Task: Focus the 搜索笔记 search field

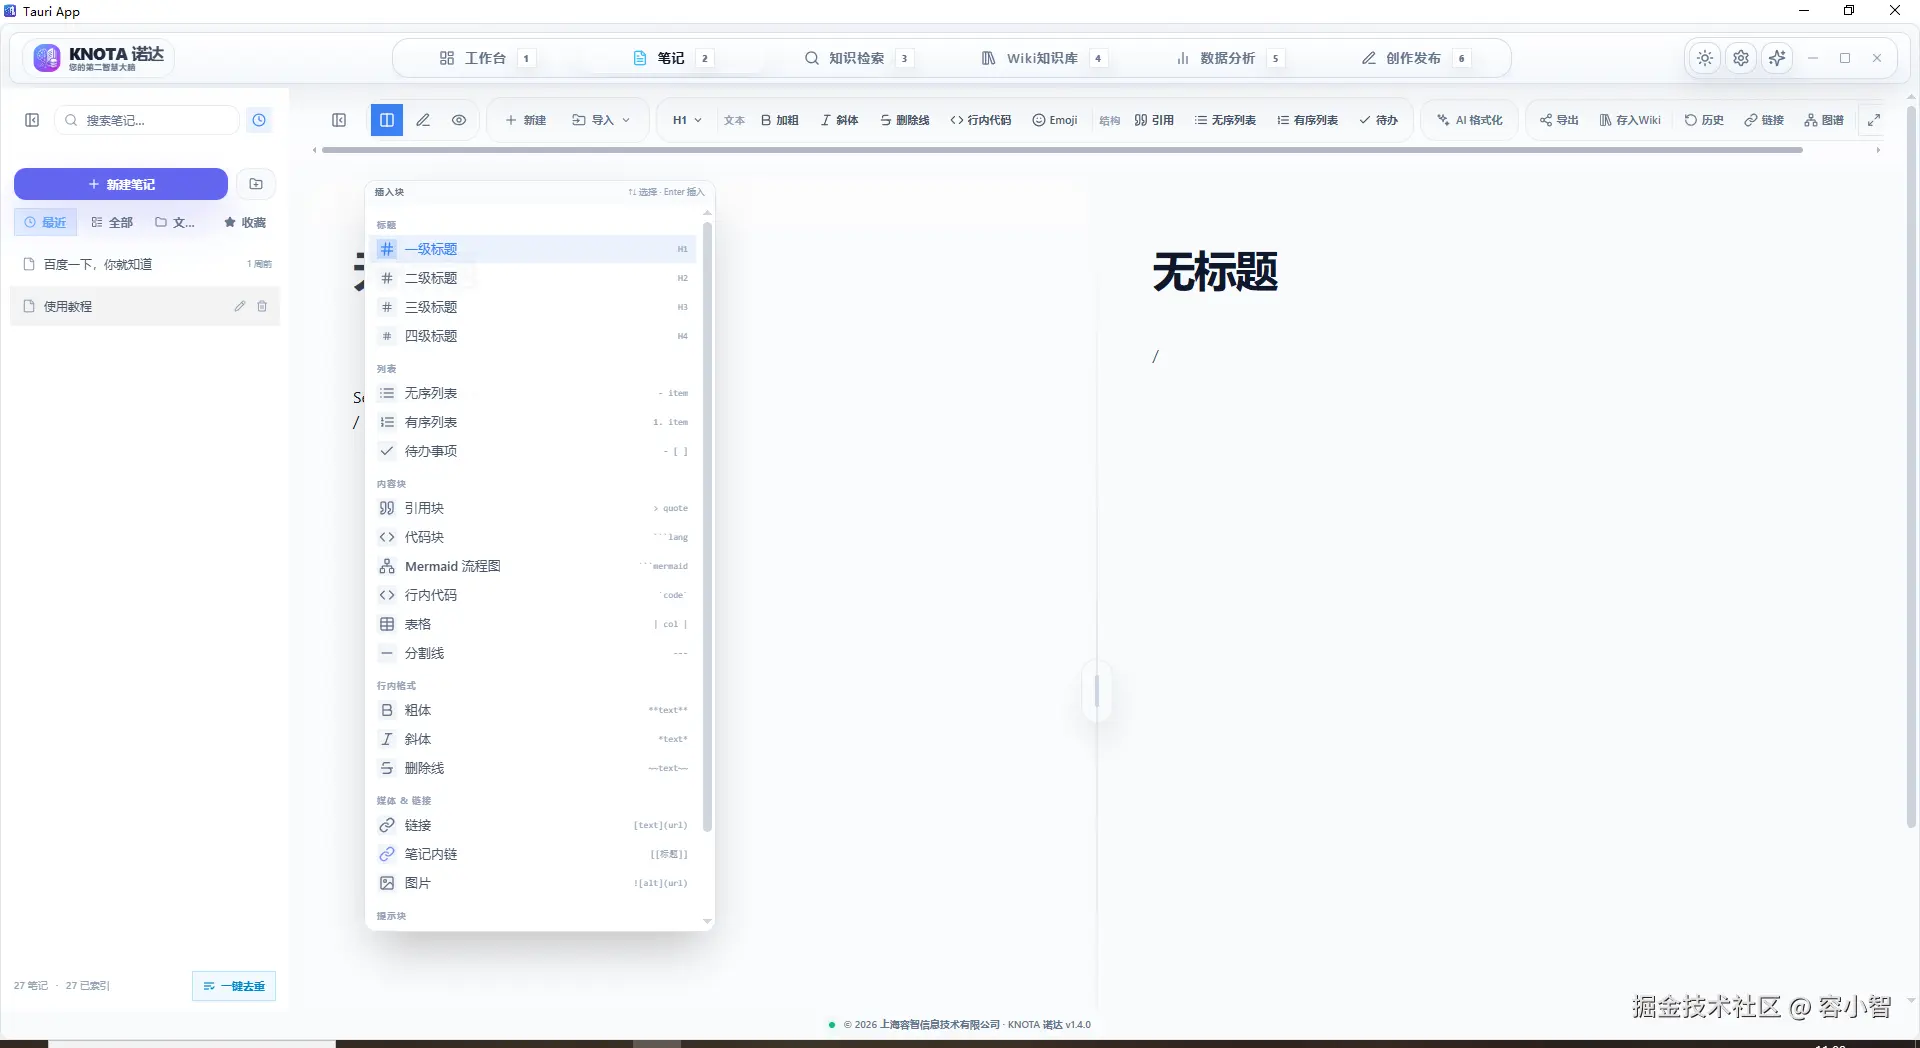Action: point(146,120)
